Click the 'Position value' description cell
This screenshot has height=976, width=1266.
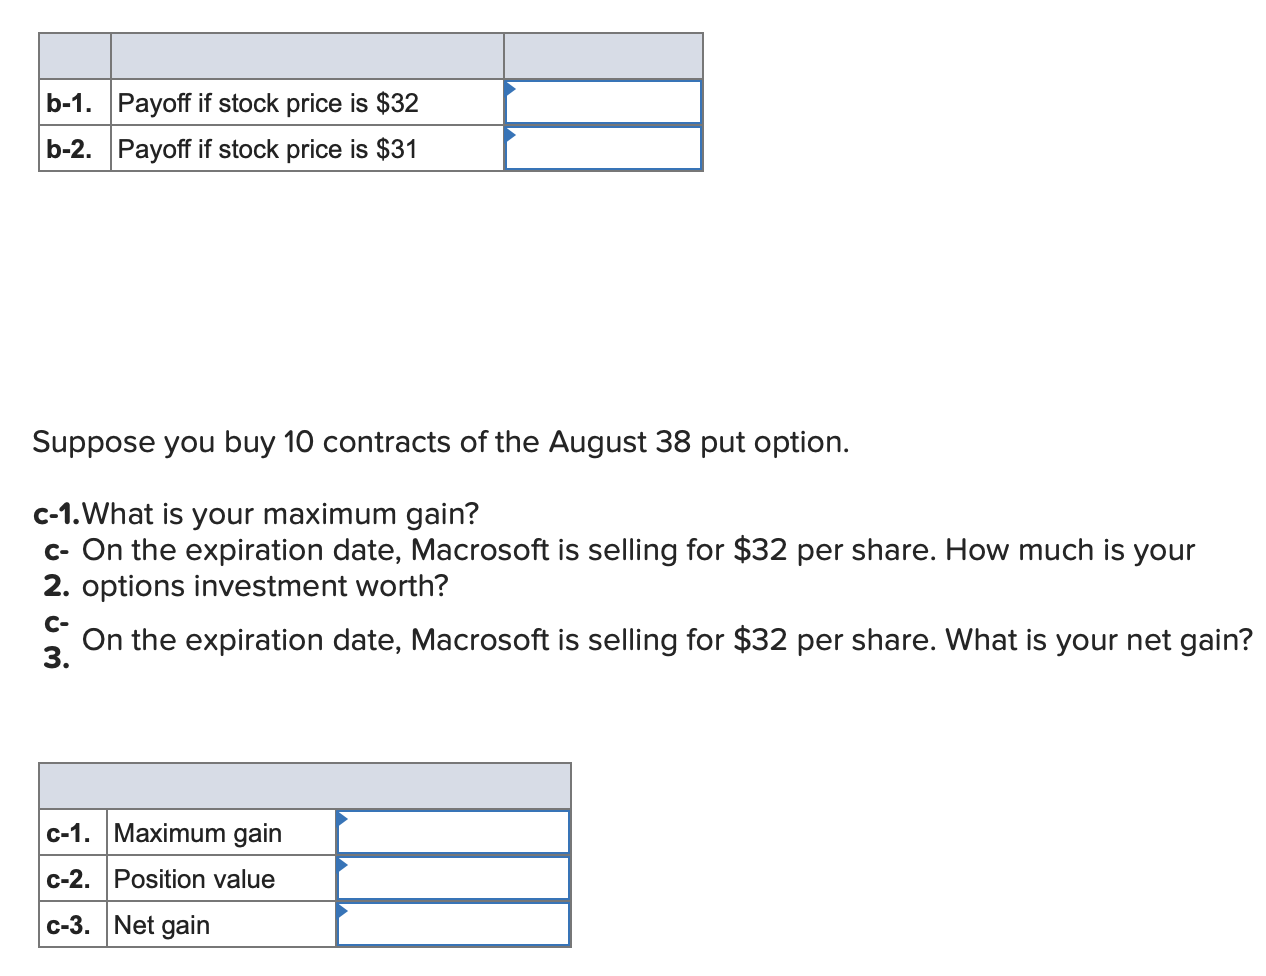tap(197, 878)
